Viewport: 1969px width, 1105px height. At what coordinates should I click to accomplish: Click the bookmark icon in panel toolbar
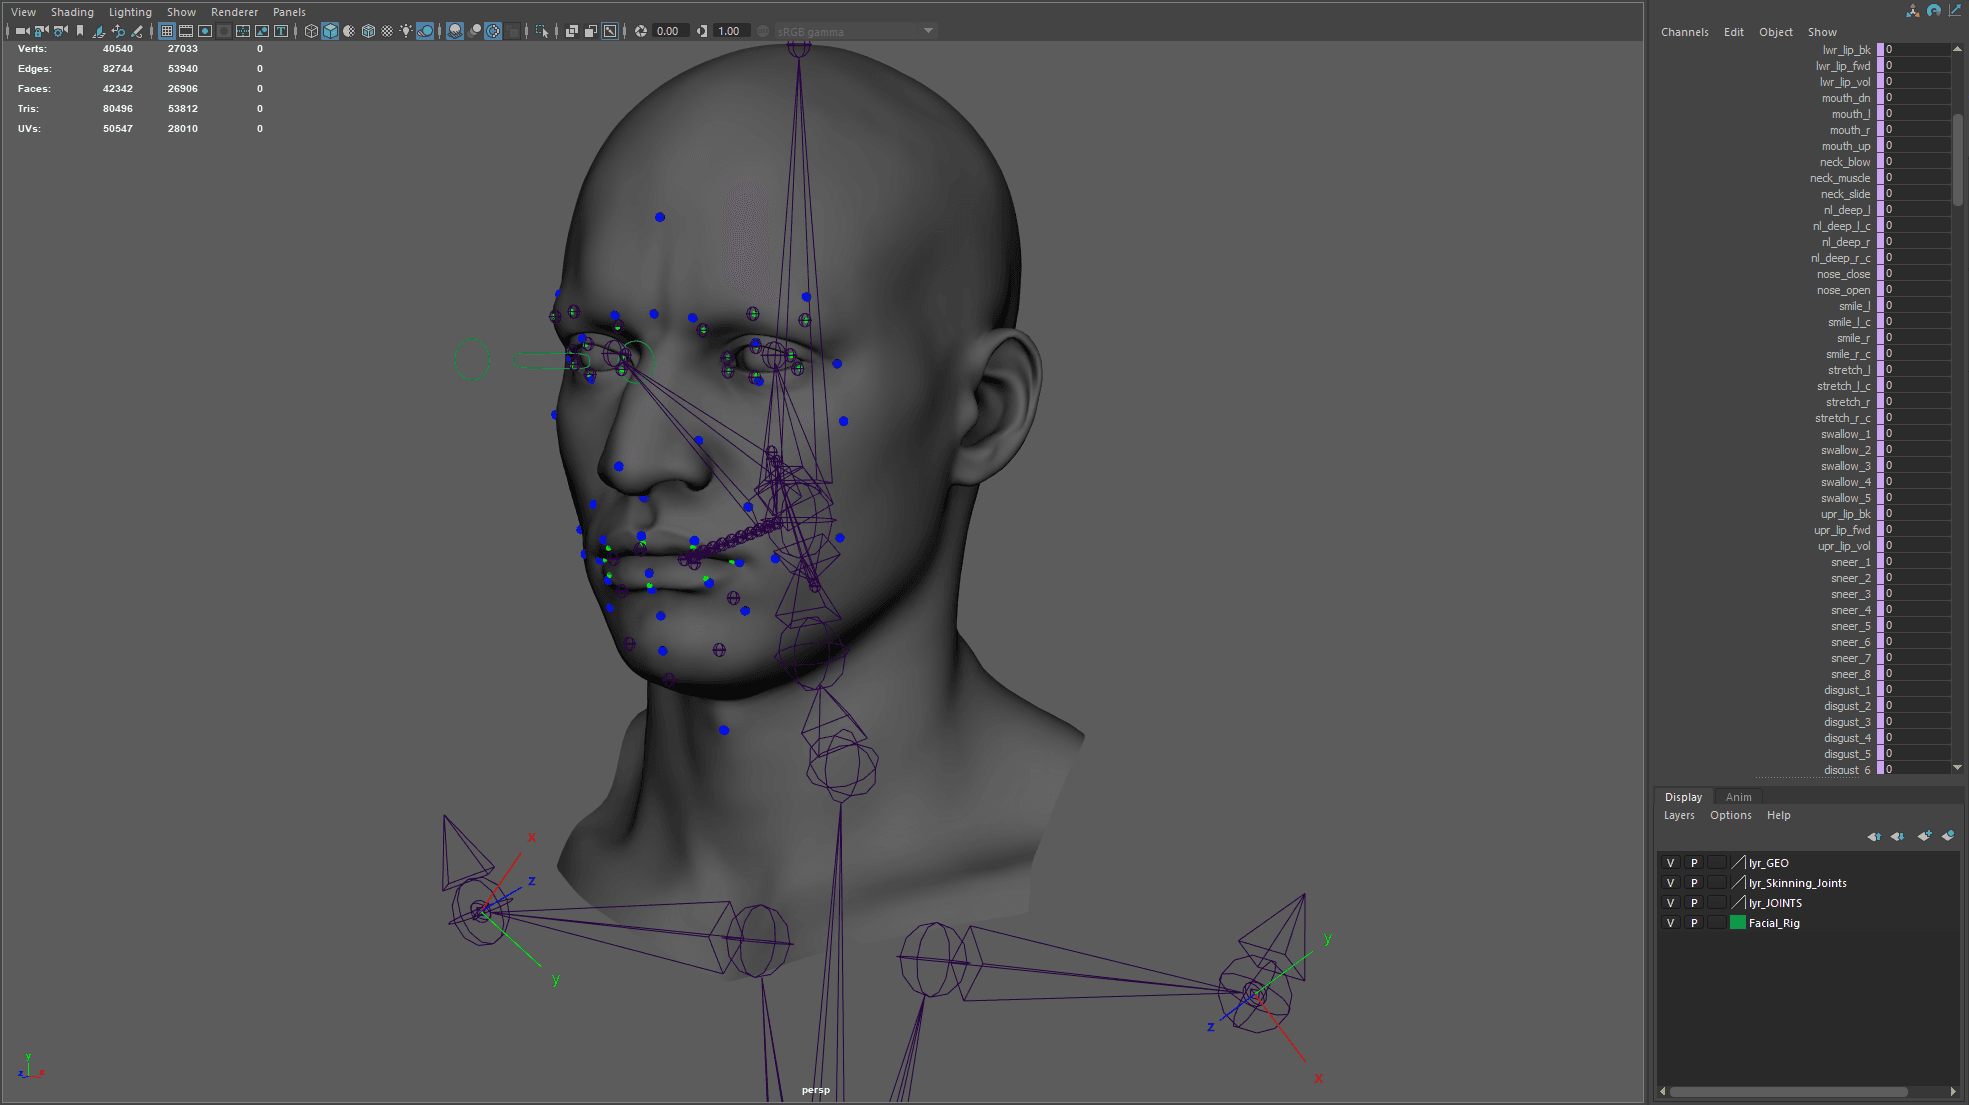pos(80,31)
